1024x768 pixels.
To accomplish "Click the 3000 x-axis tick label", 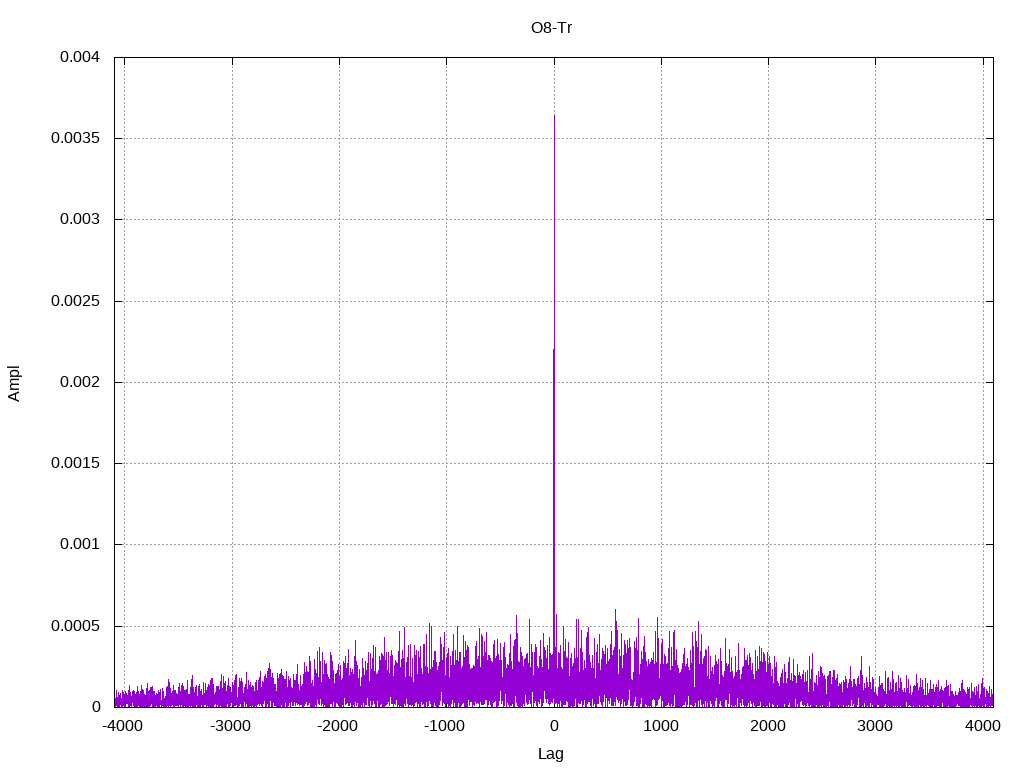I will pyautogui.click(x=875, y=726).
